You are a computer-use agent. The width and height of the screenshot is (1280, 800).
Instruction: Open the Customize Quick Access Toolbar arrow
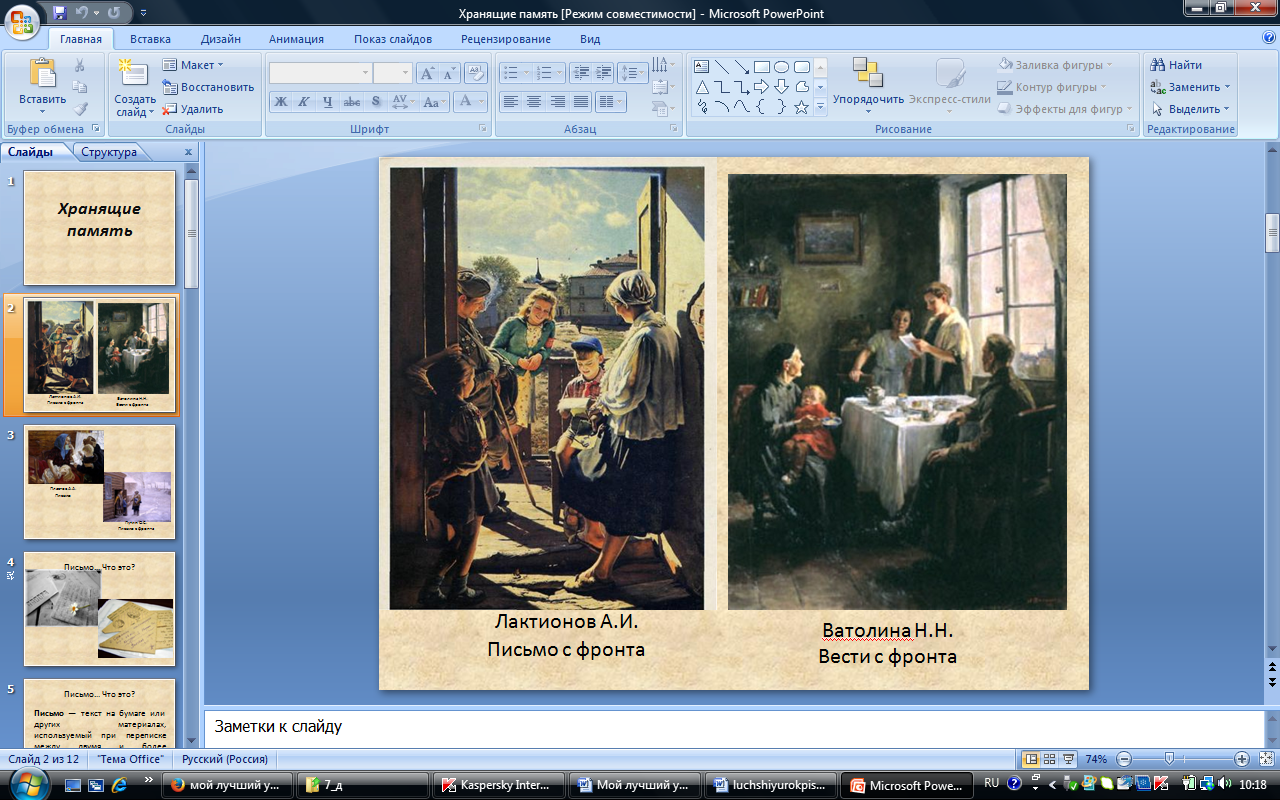click(x=143, y=13)
